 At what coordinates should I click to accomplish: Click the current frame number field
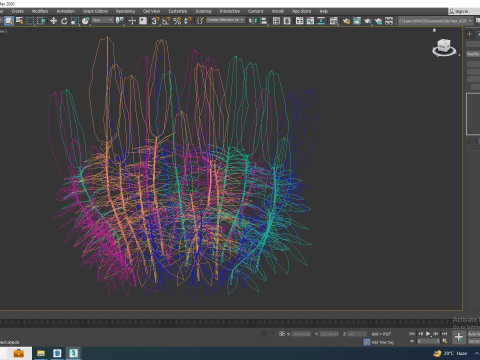point(428,341)
